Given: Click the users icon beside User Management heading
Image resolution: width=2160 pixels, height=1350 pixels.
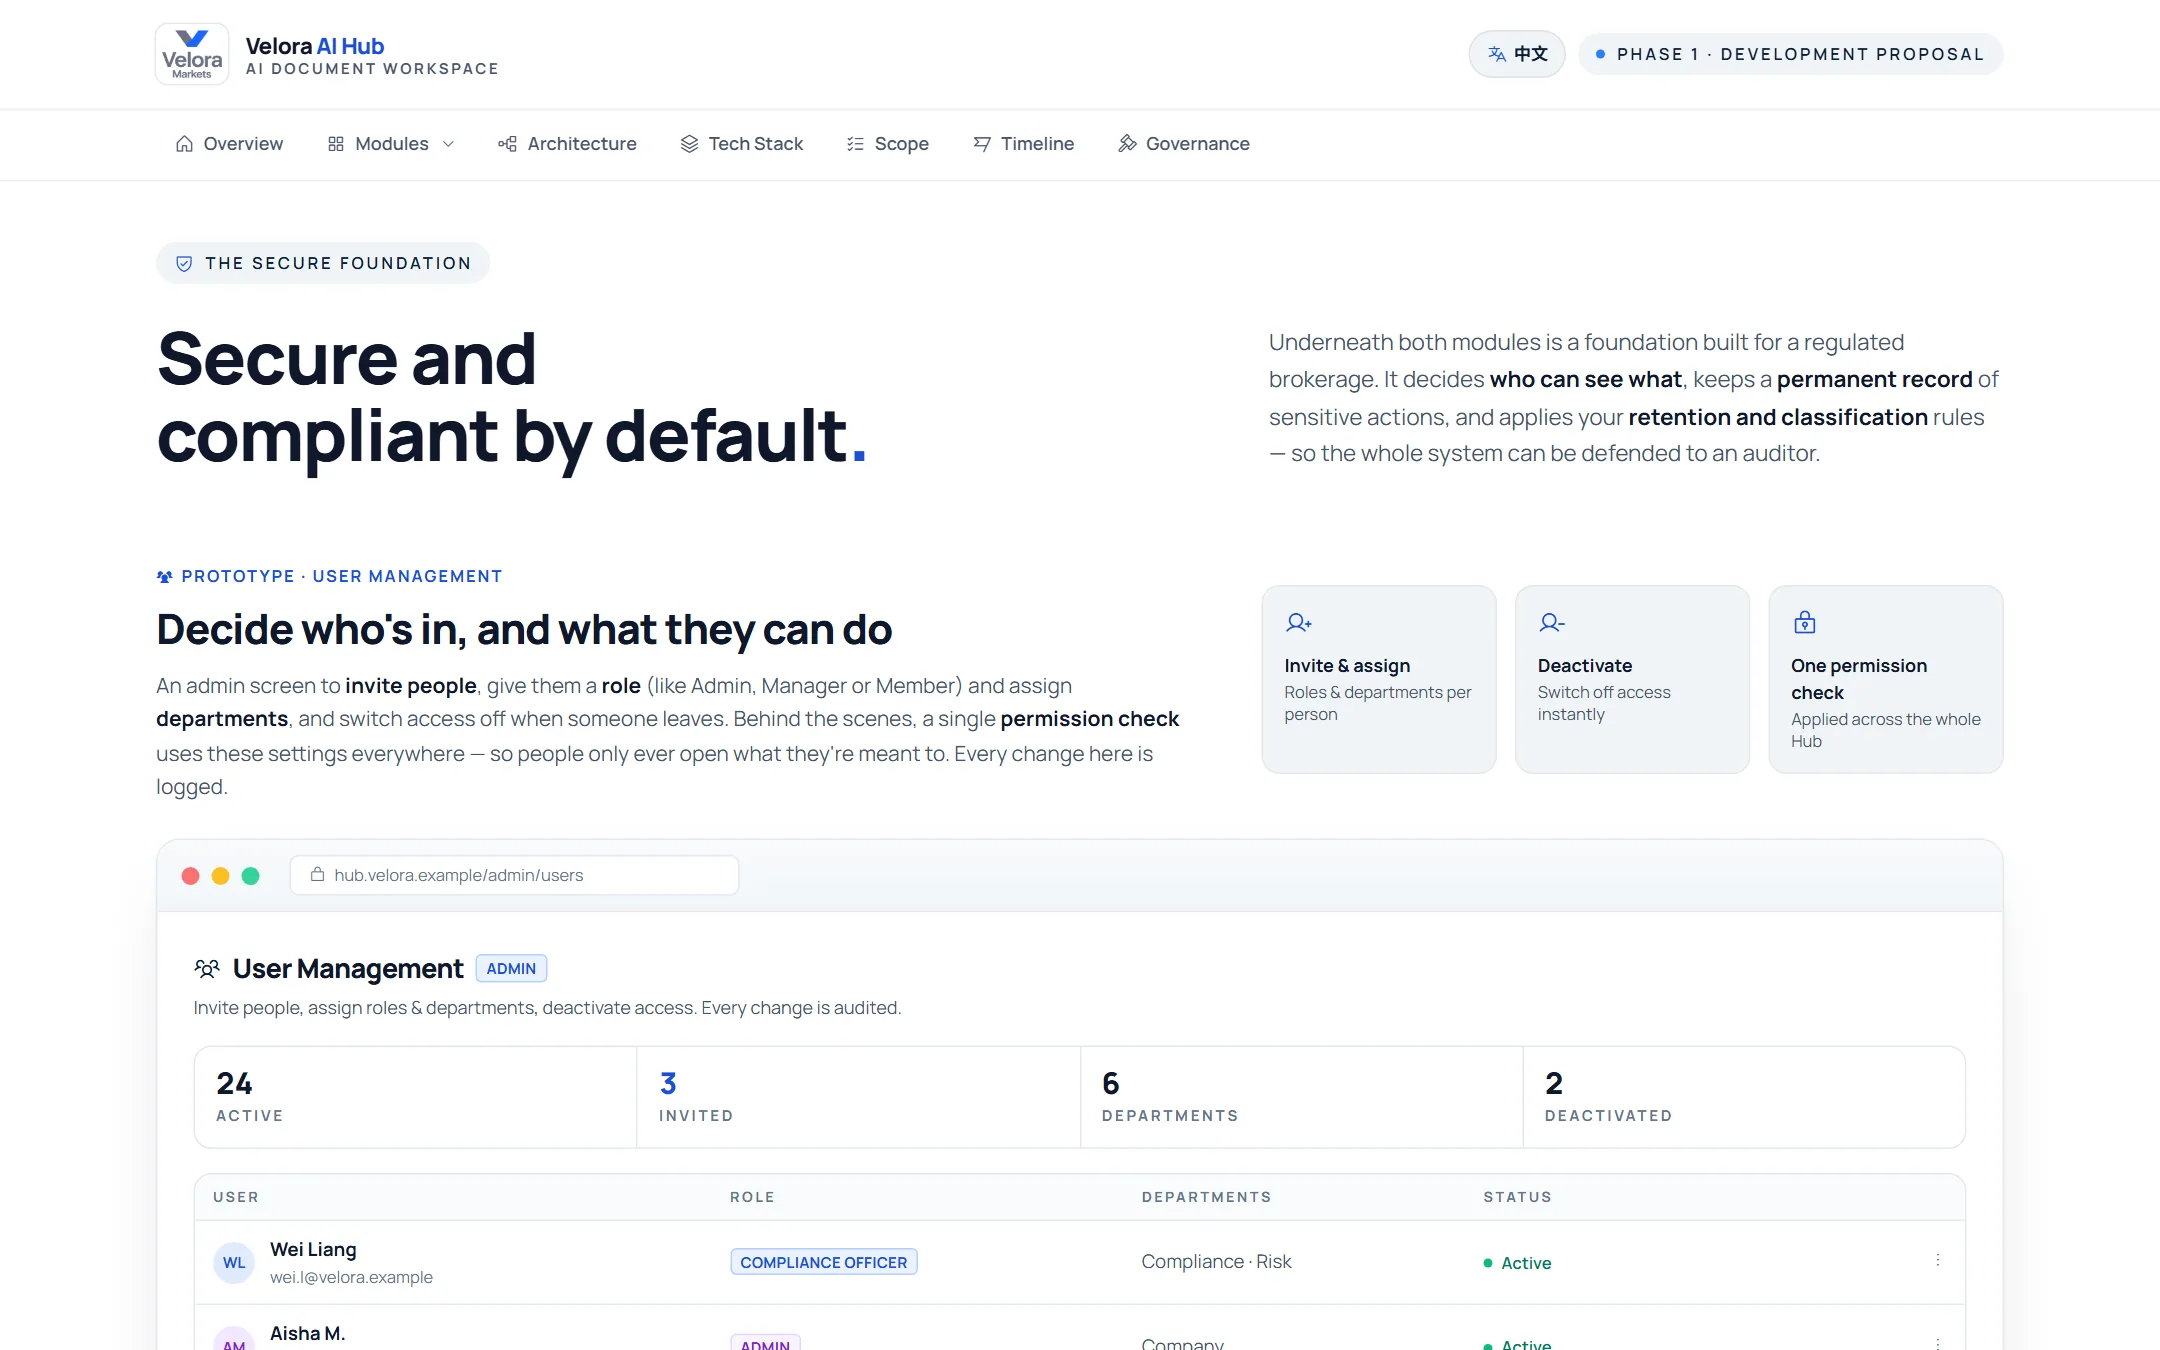Looking at the screenshot, I should [207, 968].
